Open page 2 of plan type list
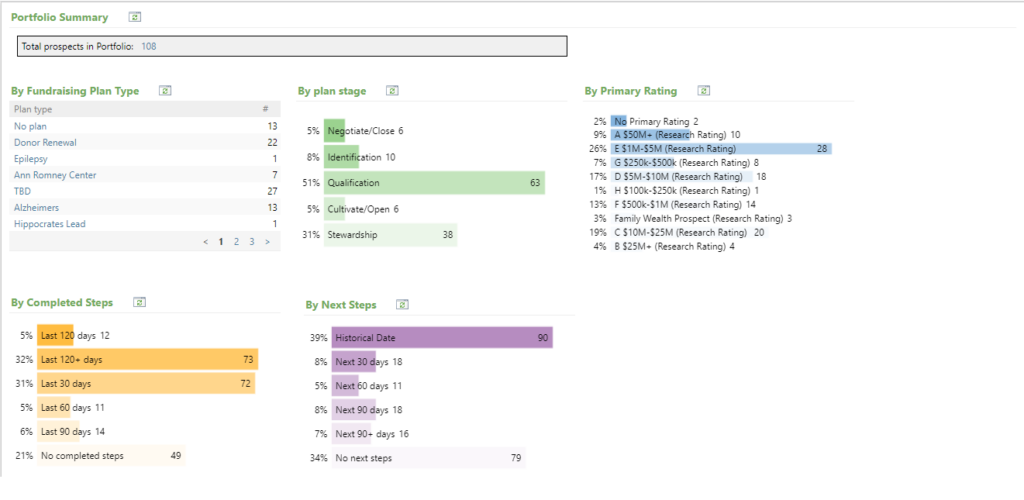1024x500 pixels. [x=236, y=242]
